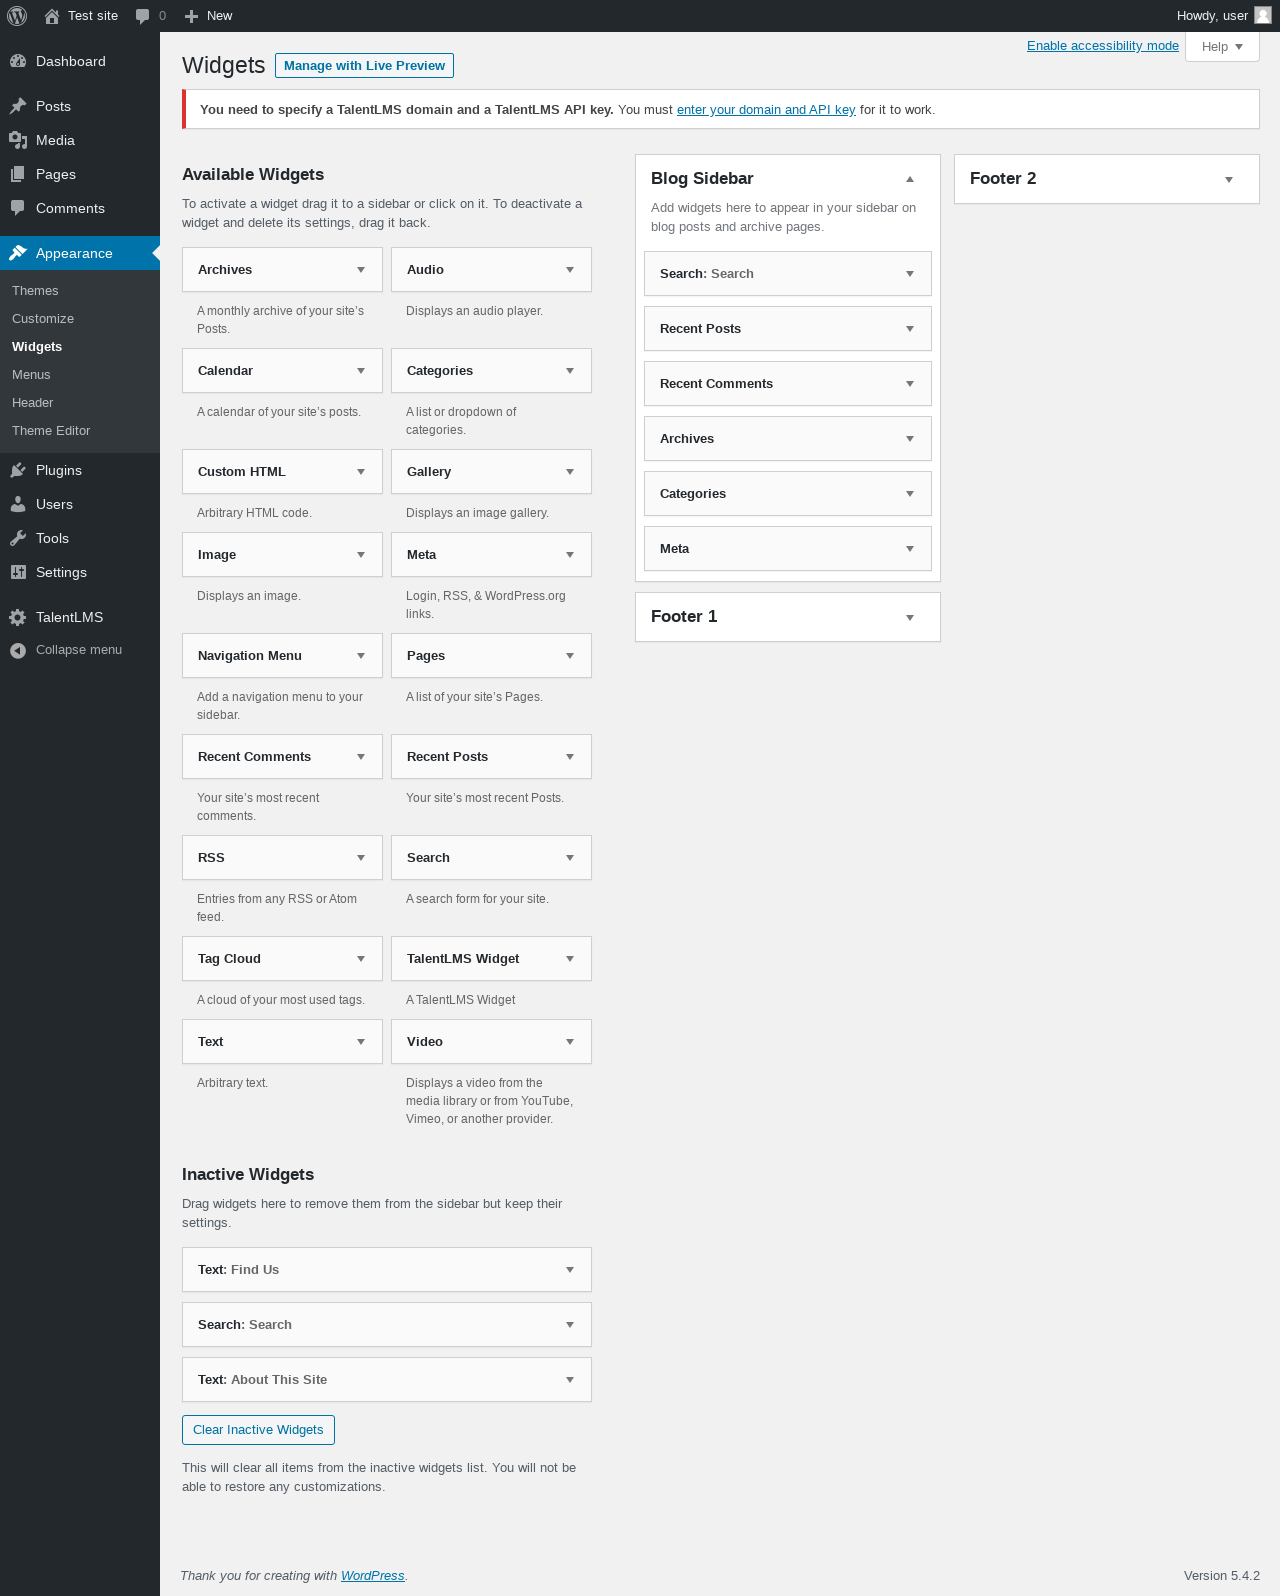This screenshot has height=1596, width=1280.
Task: Collapse the admin menu arrow icon
Action: pos(18,650)
